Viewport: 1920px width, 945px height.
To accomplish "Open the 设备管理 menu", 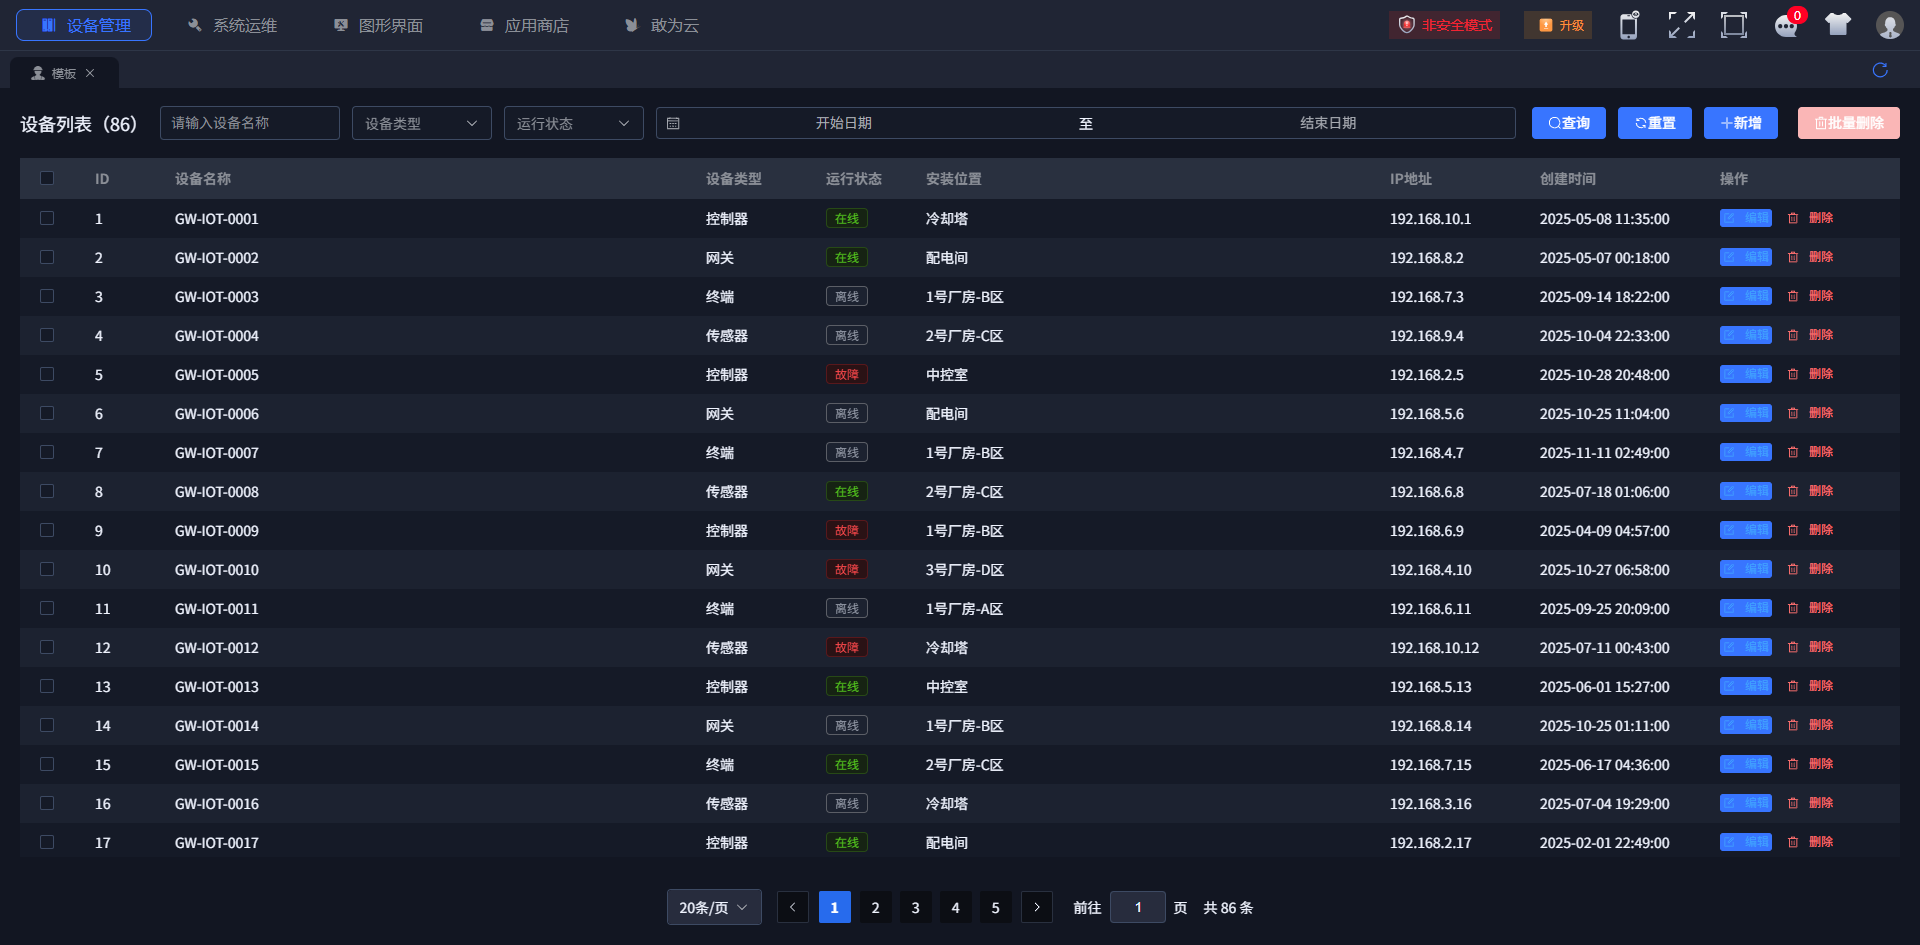I will [84, 25].
